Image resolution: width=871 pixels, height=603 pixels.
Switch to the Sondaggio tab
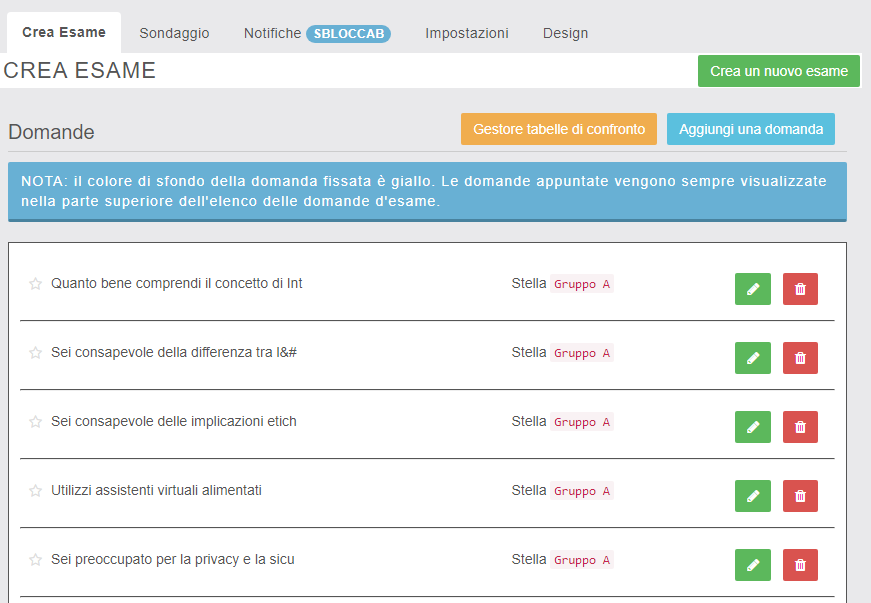click(174, 33)
